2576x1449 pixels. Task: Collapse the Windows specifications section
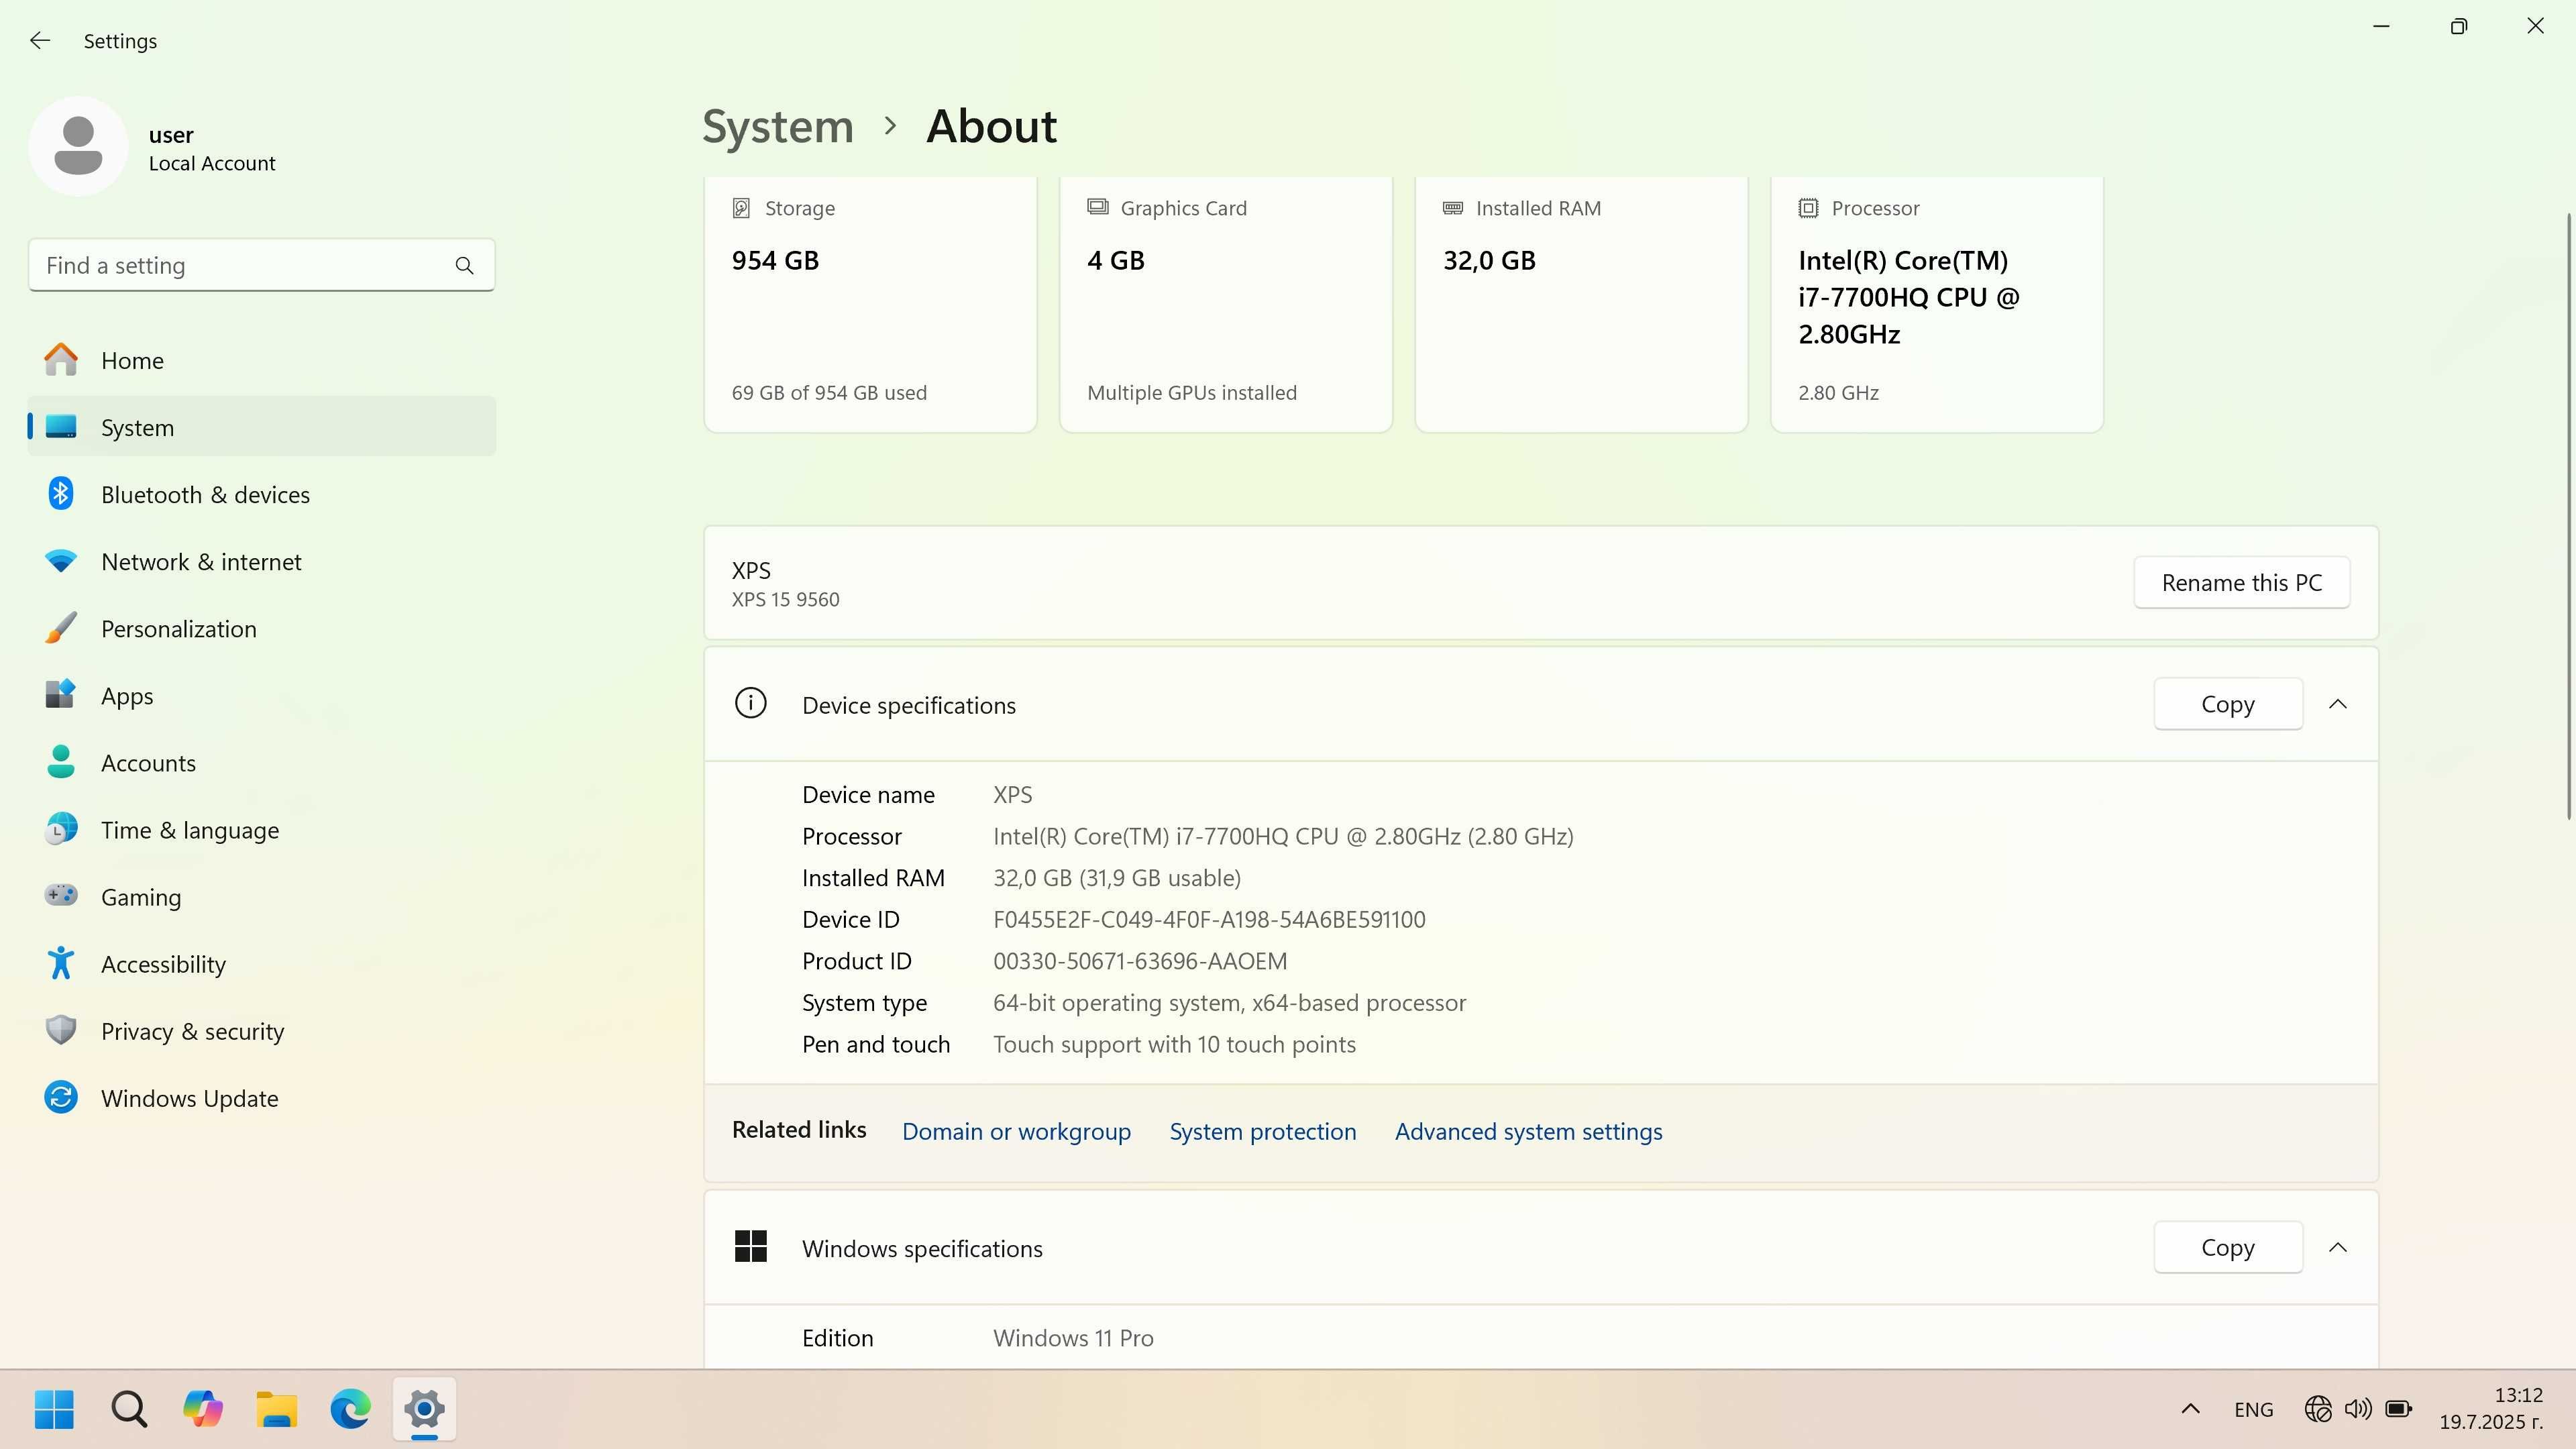coord(2337,1247)
